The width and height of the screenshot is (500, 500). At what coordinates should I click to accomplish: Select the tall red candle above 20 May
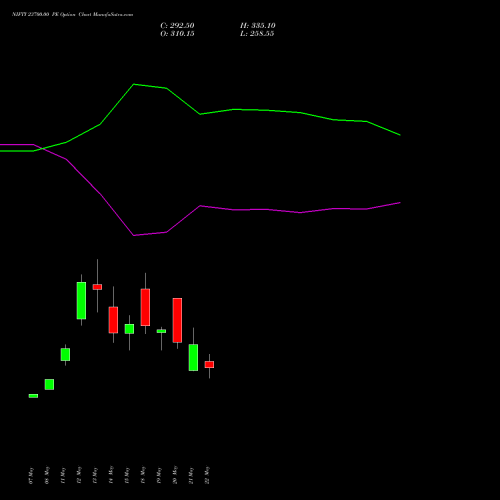177,320
